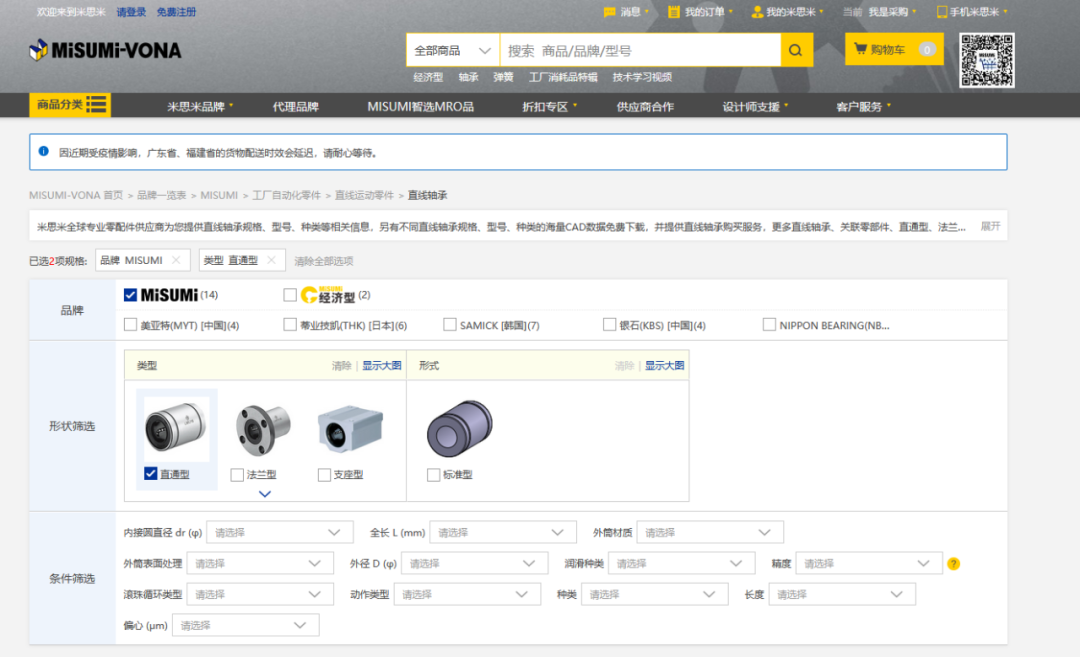Open 消息 messages icon
This screenshot has width=1080, height=657.
tap(626, 12)
